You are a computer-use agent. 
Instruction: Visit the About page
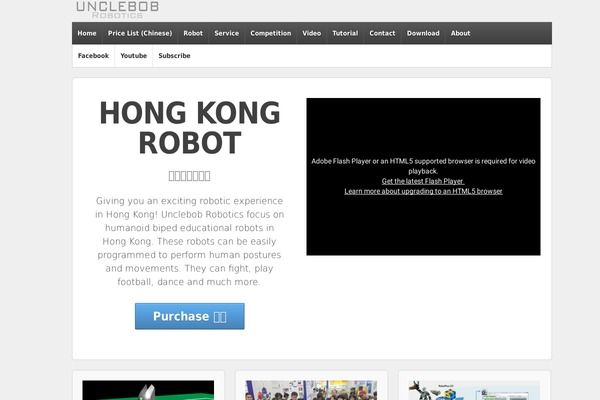[x=460, y=33]
